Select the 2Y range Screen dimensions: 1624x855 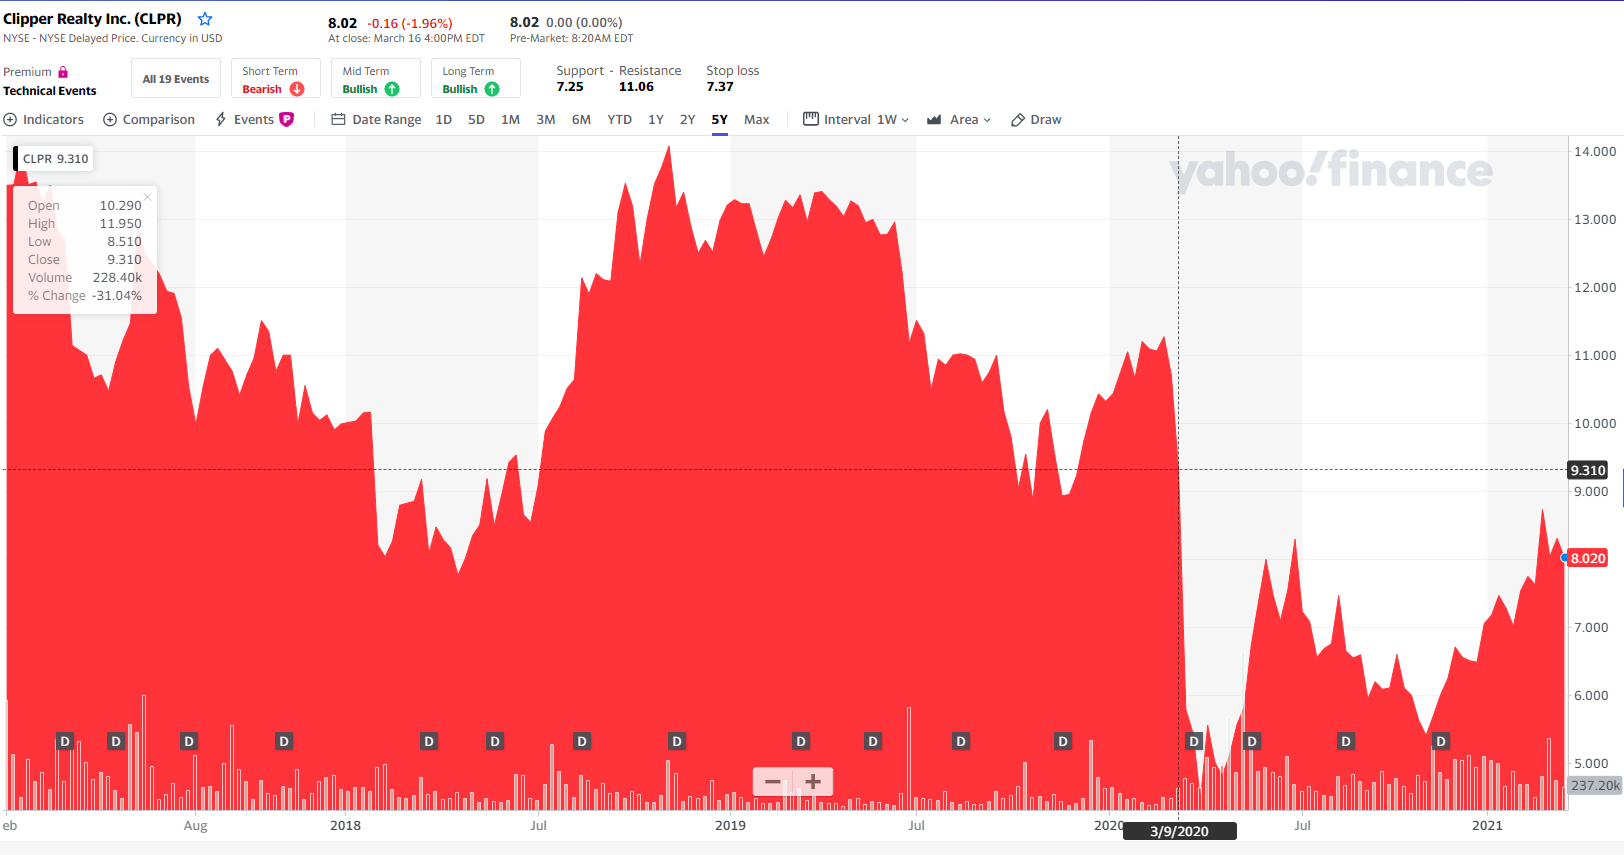click(688, 119)
